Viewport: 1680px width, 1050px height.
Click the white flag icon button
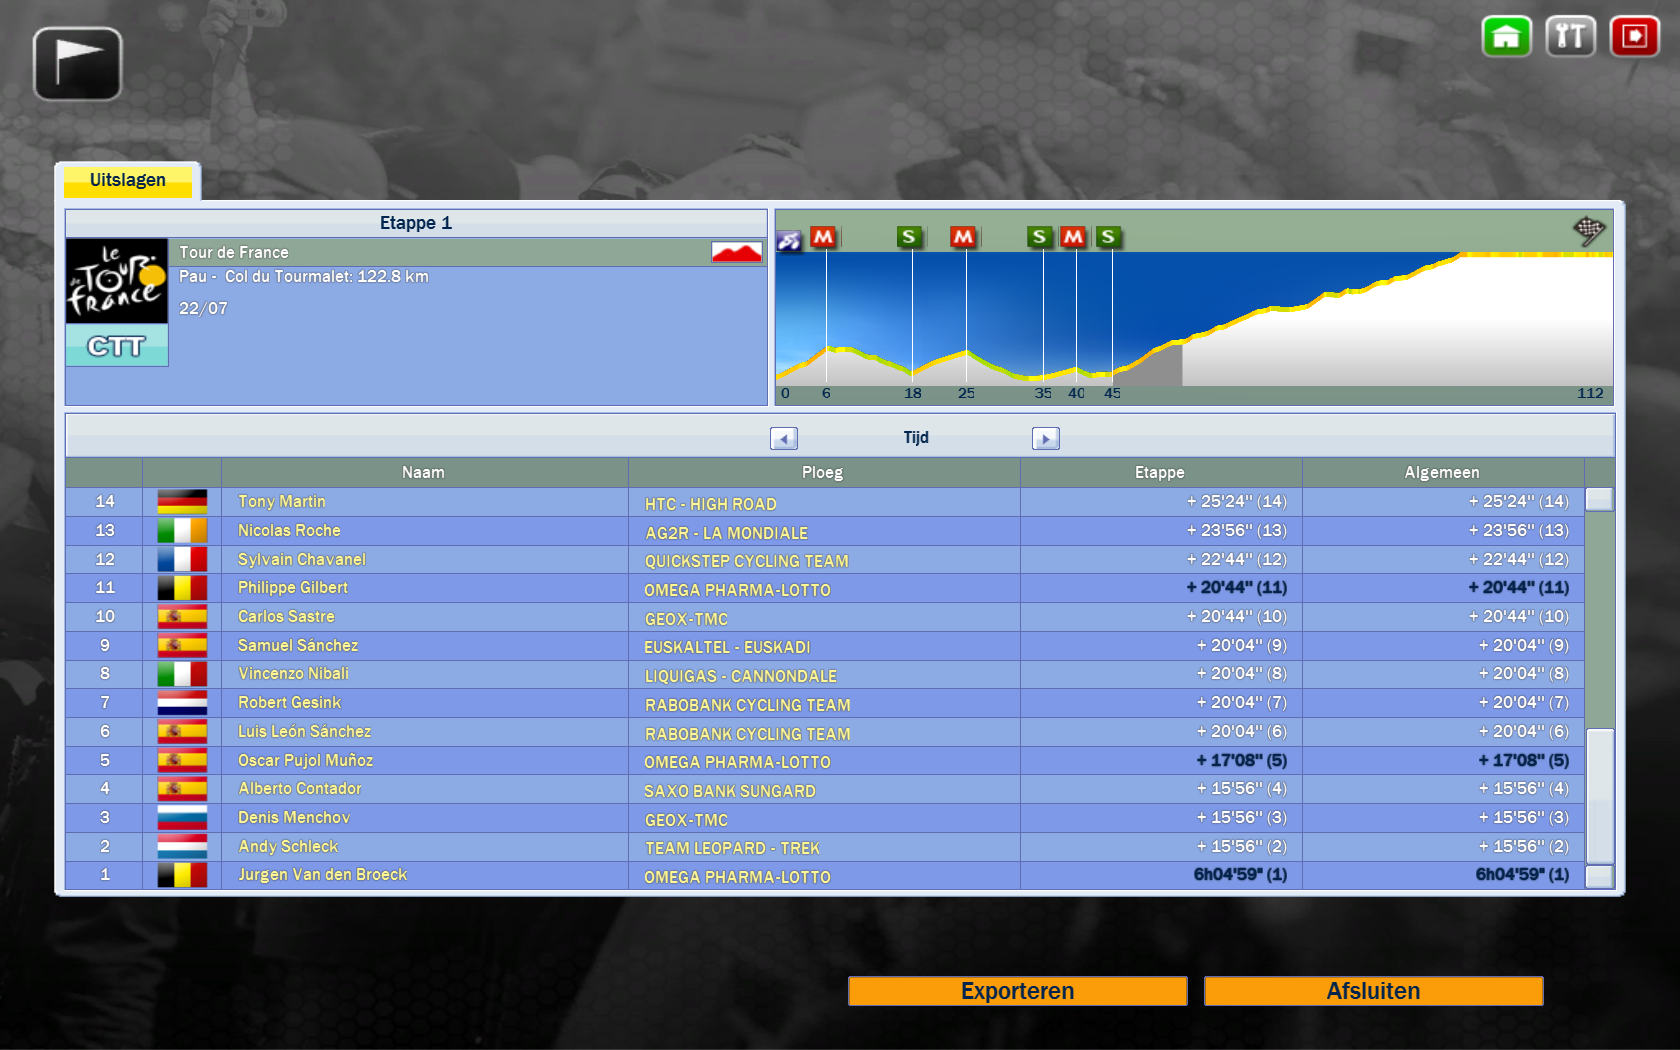pyautogui.click(x=77, y=64)
